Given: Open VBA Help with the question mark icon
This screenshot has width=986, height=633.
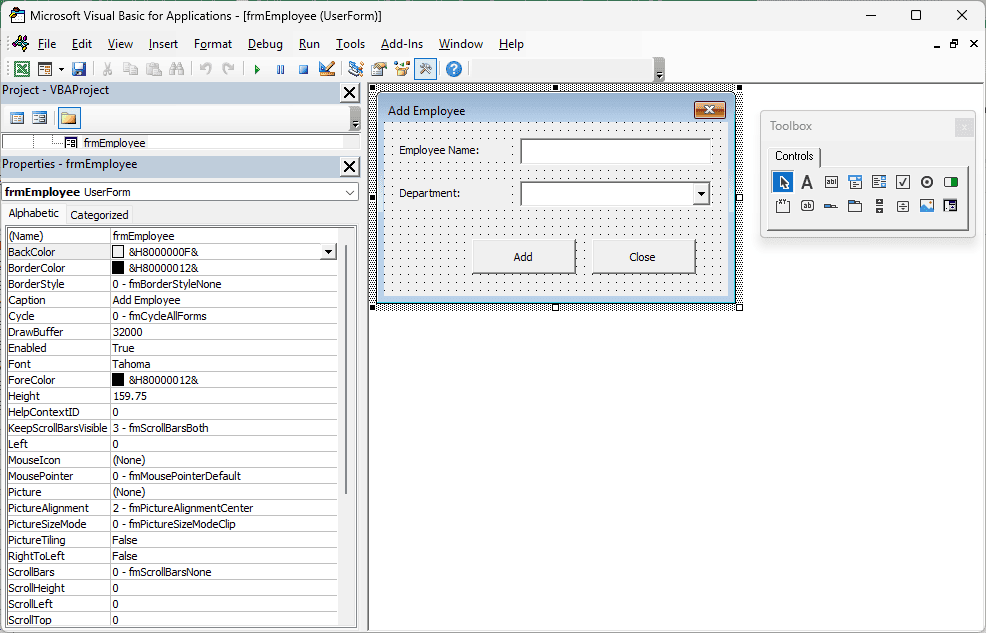Looking at the screenshot, I should coord(454,69).
